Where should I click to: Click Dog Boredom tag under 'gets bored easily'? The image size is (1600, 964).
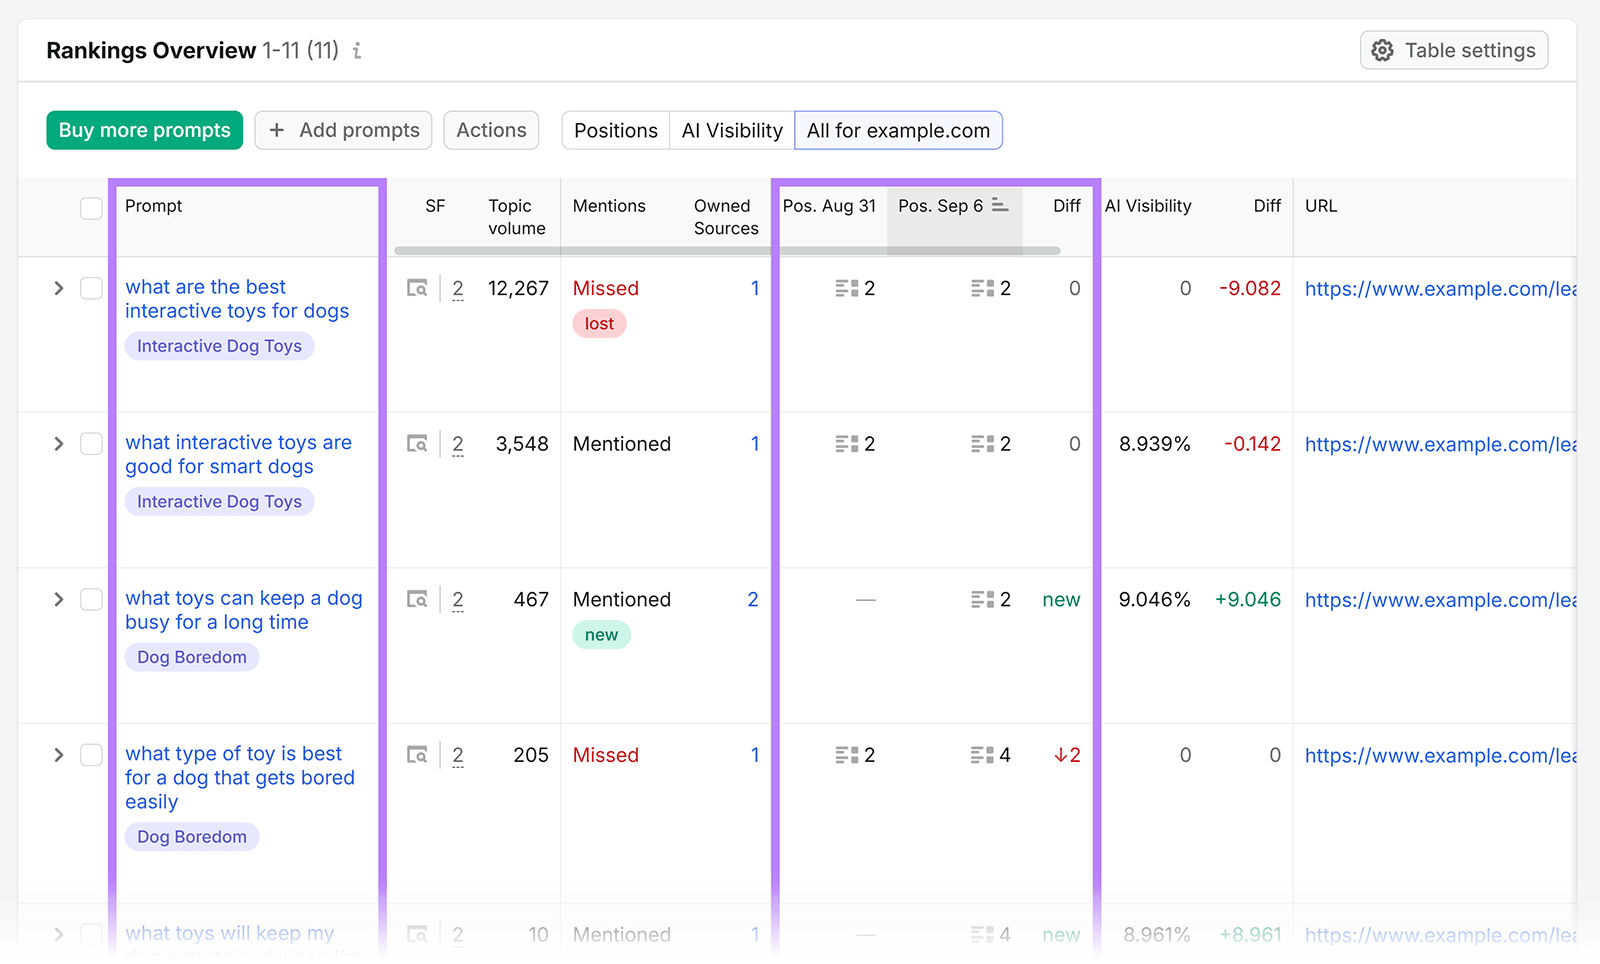click(192, 837)
